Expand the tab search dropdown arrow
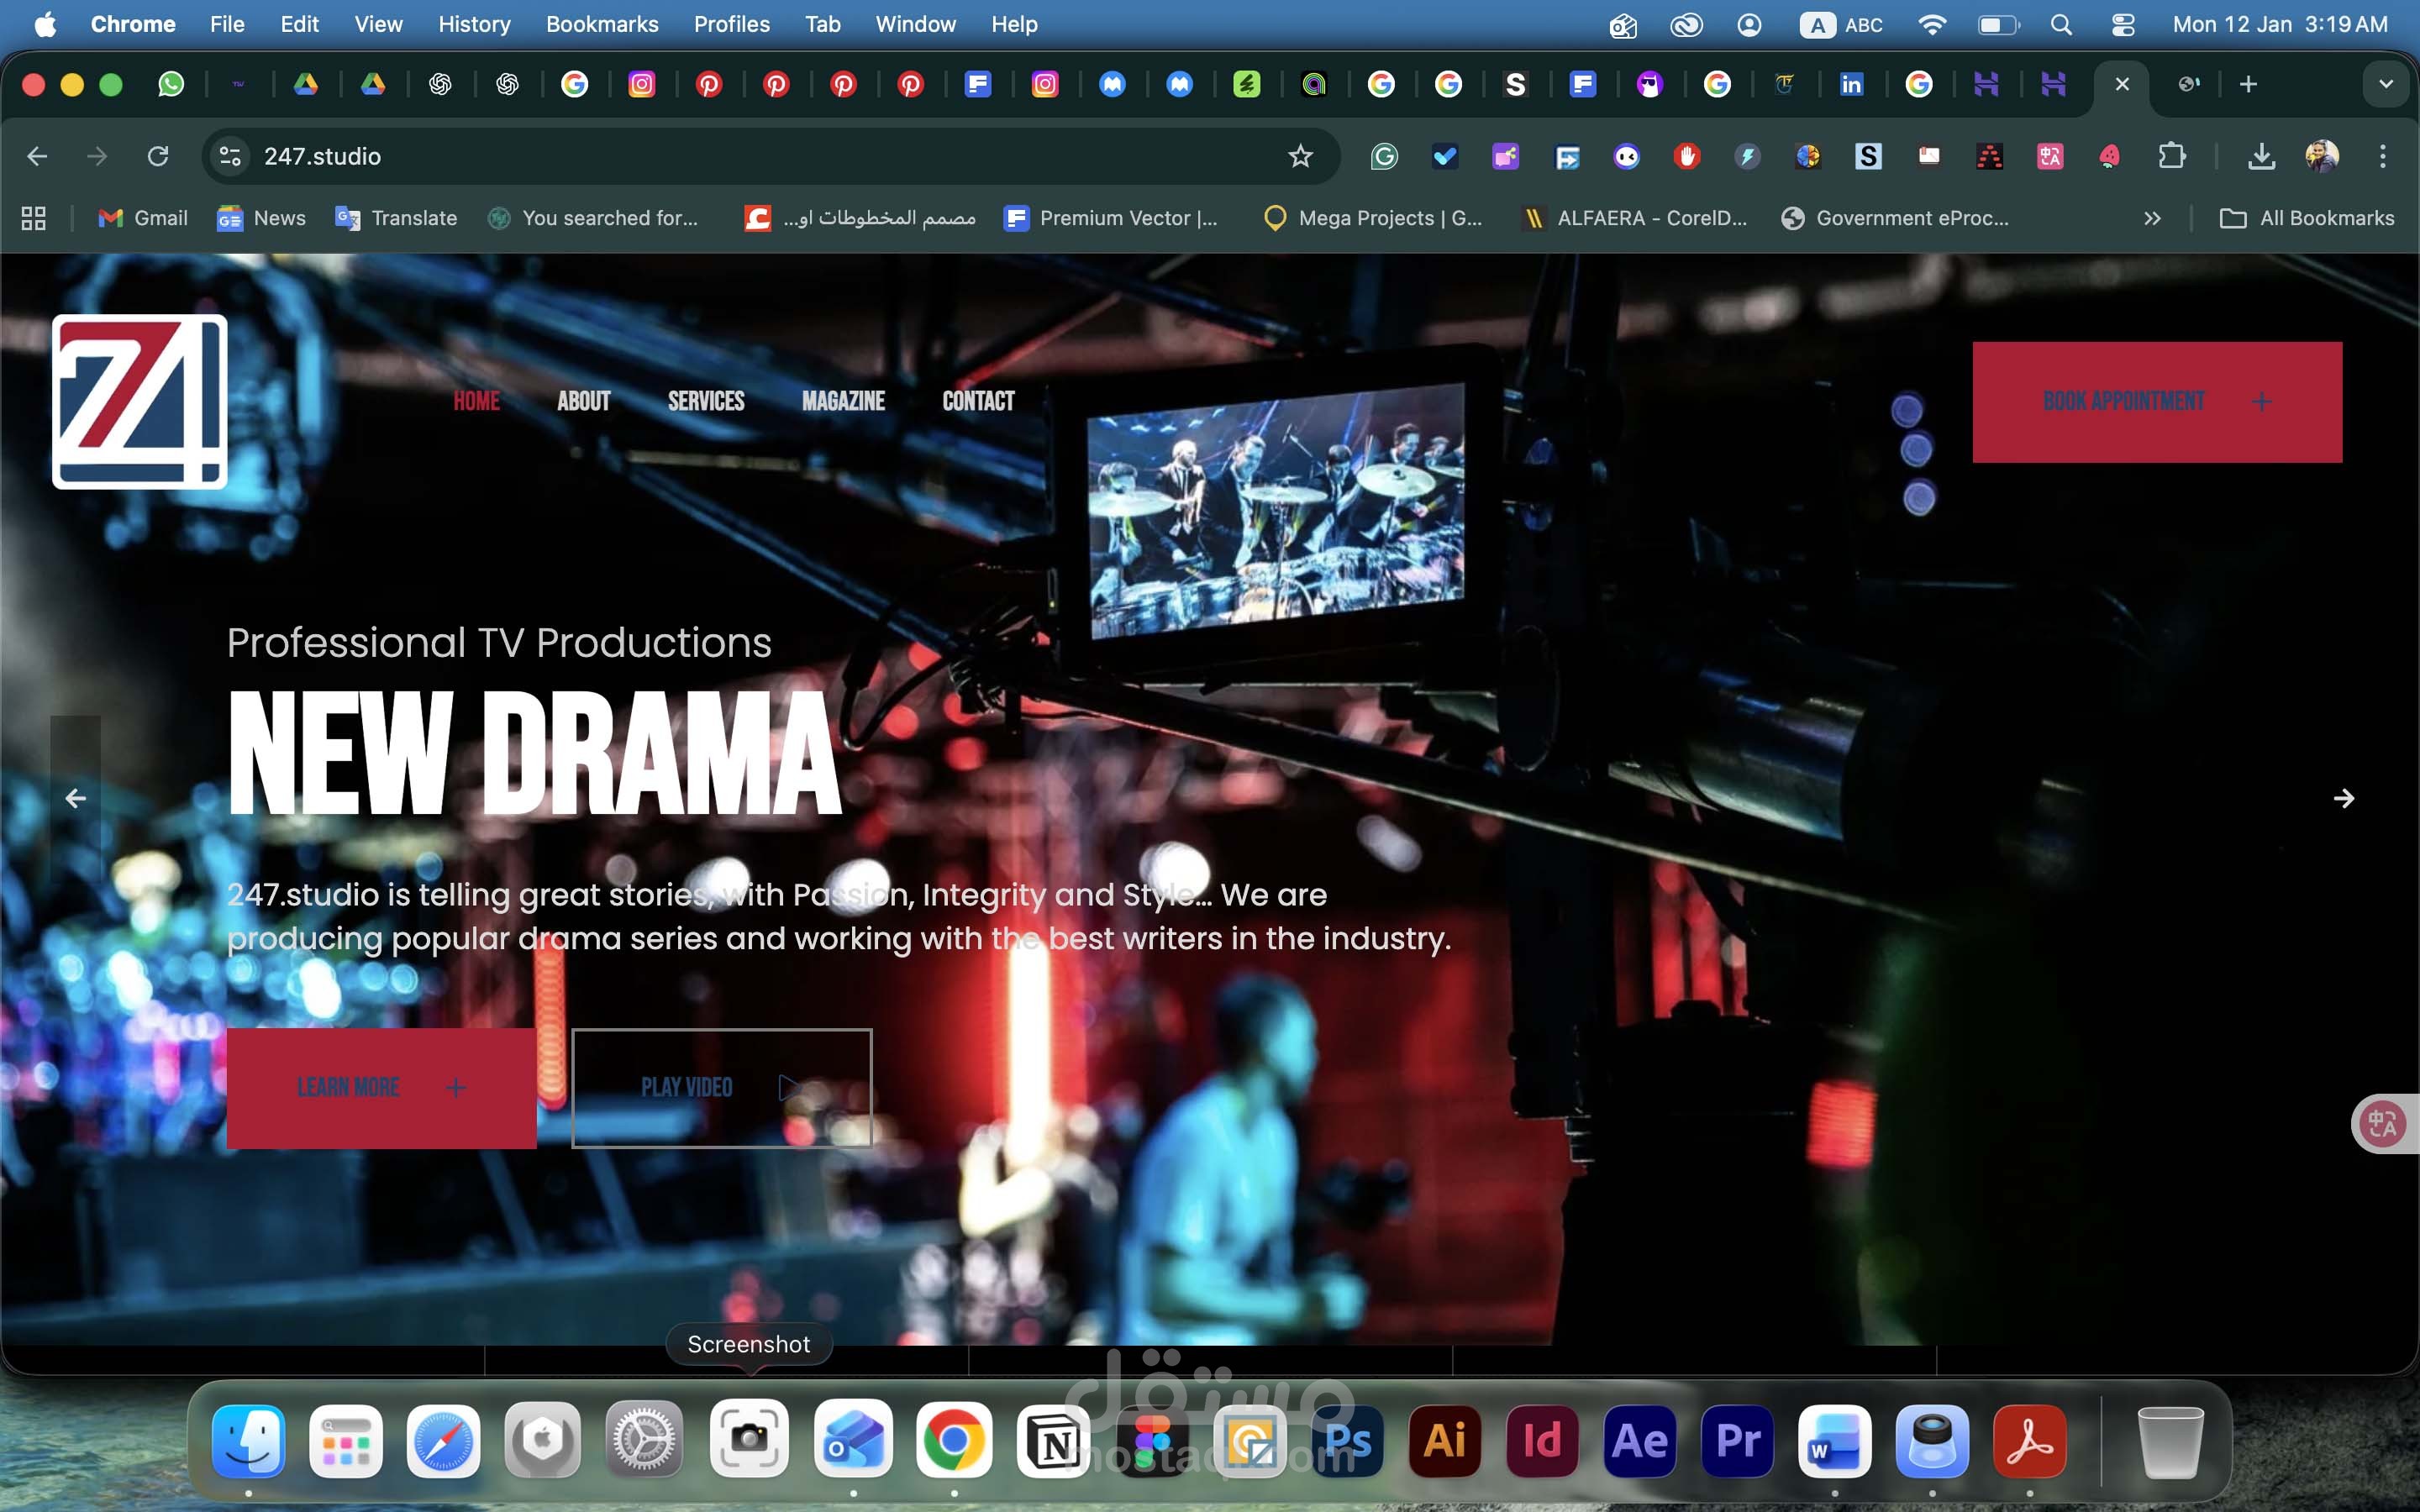The image size is (2420, 1512). click(x=2386, y=84)
